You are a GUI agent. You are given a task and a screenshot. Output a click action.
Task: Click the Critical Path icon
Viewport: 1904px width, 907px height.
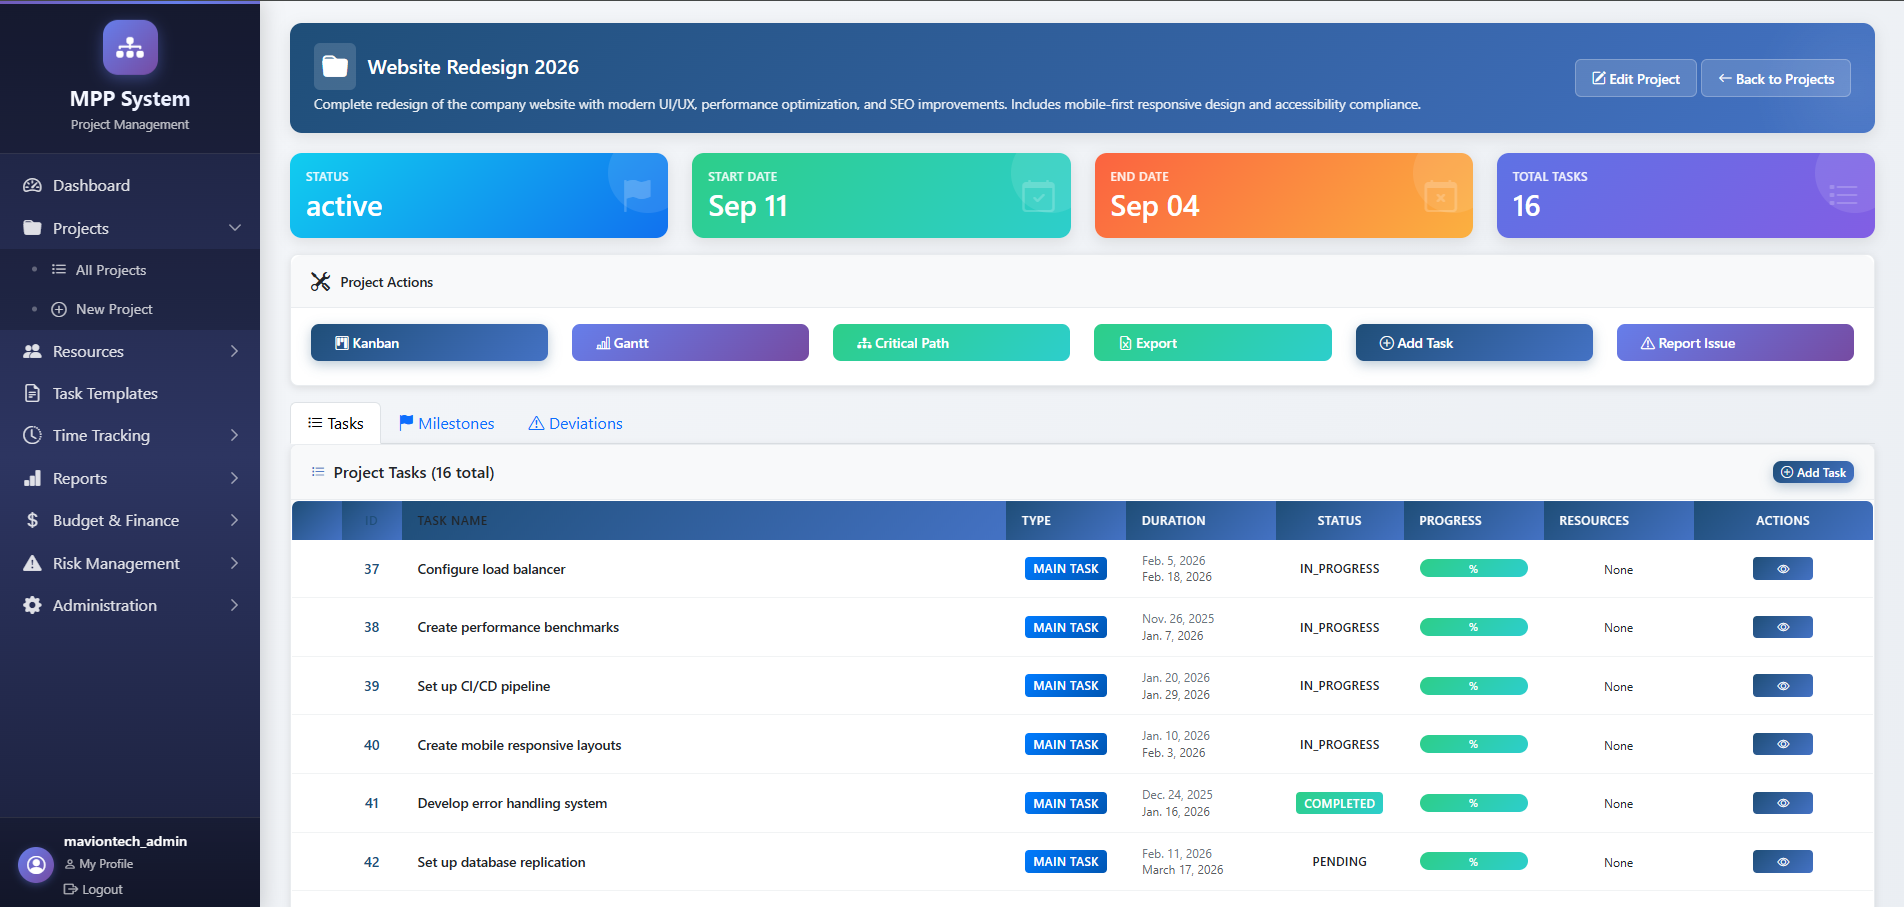pyautogui.click(x=863, y=342)
